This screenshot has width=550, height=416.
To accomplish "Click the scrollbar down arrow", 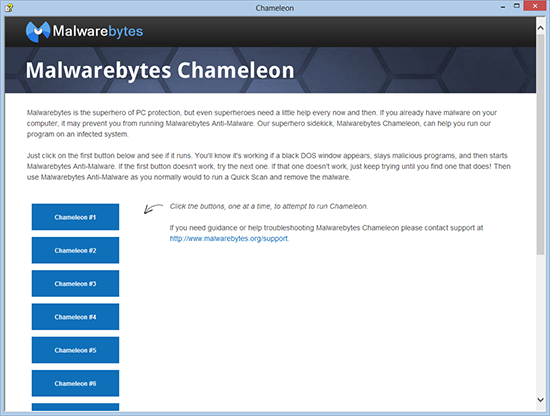I will [x=540, y=400].
